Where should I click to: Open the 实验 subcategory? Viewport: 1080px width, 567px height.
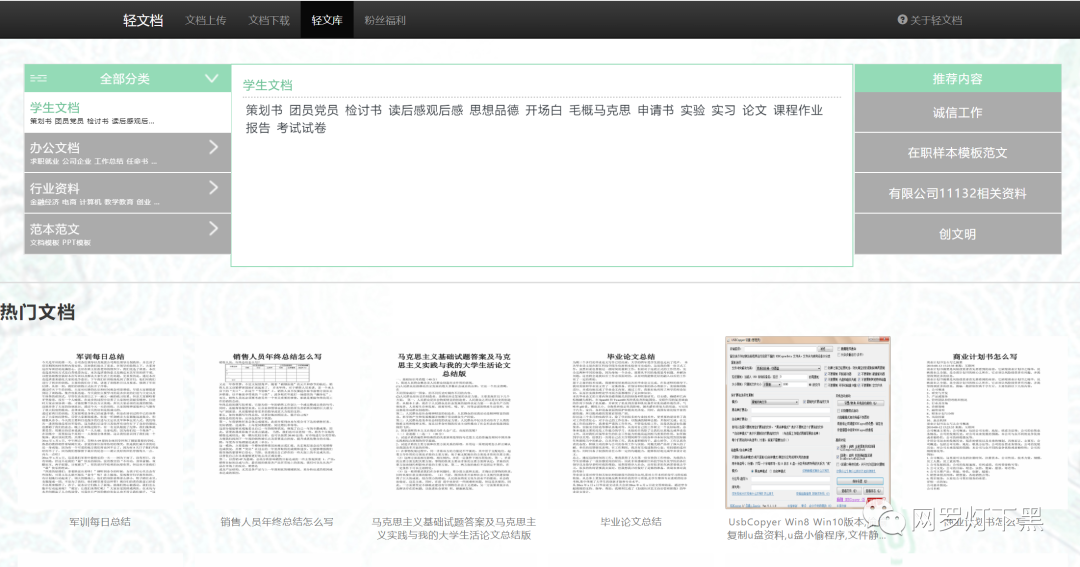692,110
